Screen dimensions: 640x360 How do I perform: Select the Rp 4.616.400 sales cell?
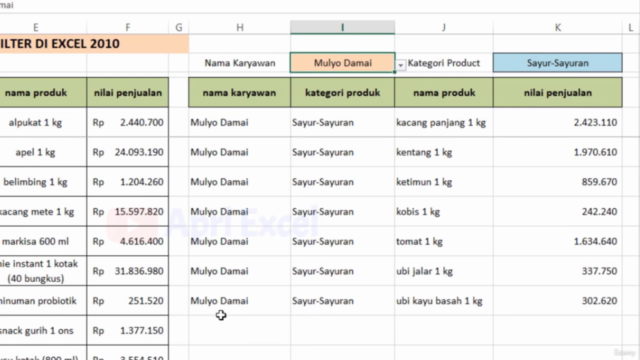(x=128, y=242)
